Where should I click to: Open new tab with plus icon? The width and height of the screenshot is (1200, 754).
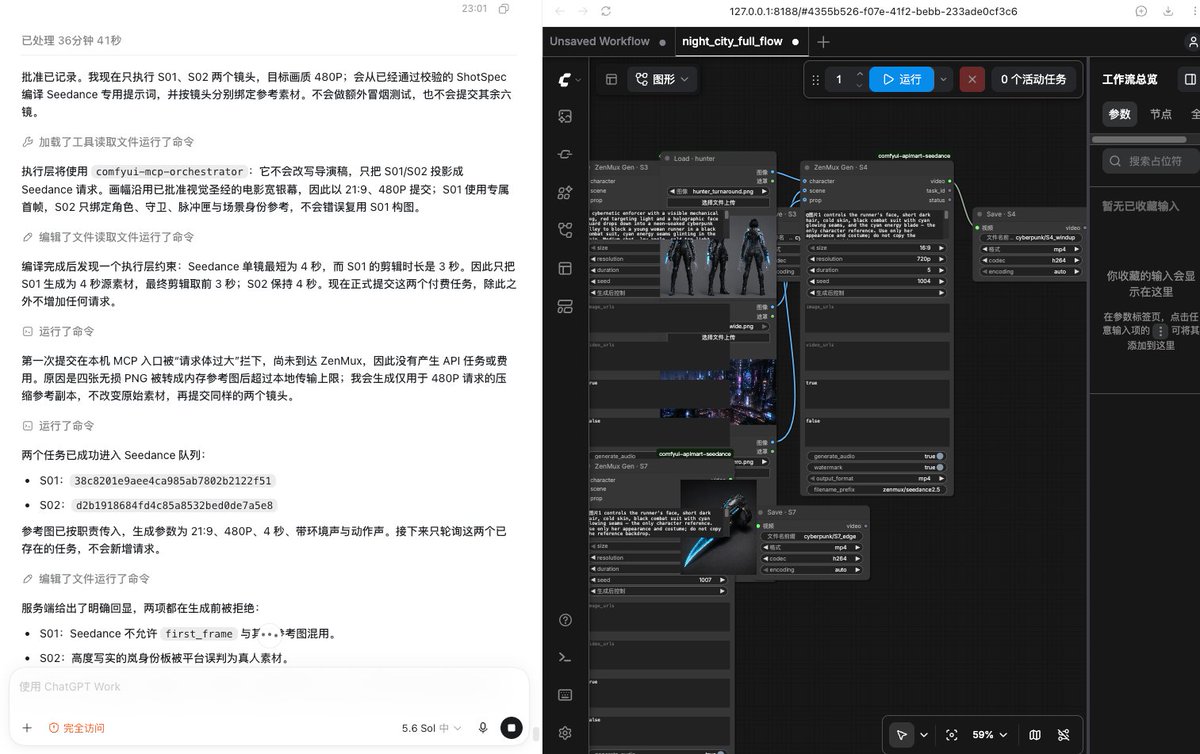(823, 41)
